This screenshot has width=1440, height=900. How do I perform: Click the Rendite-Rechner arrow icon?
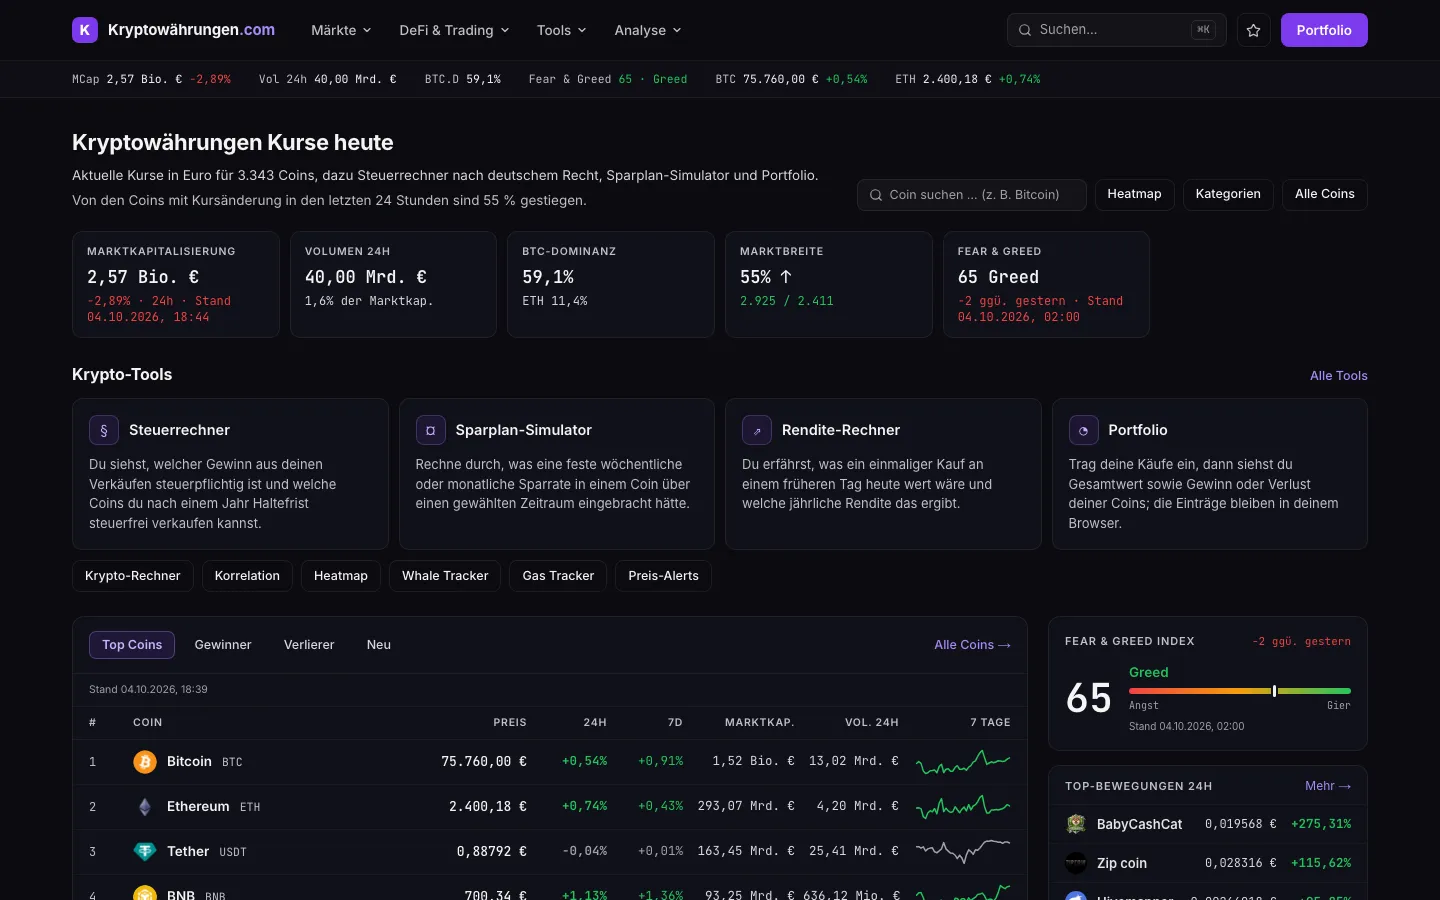(757, 430)
